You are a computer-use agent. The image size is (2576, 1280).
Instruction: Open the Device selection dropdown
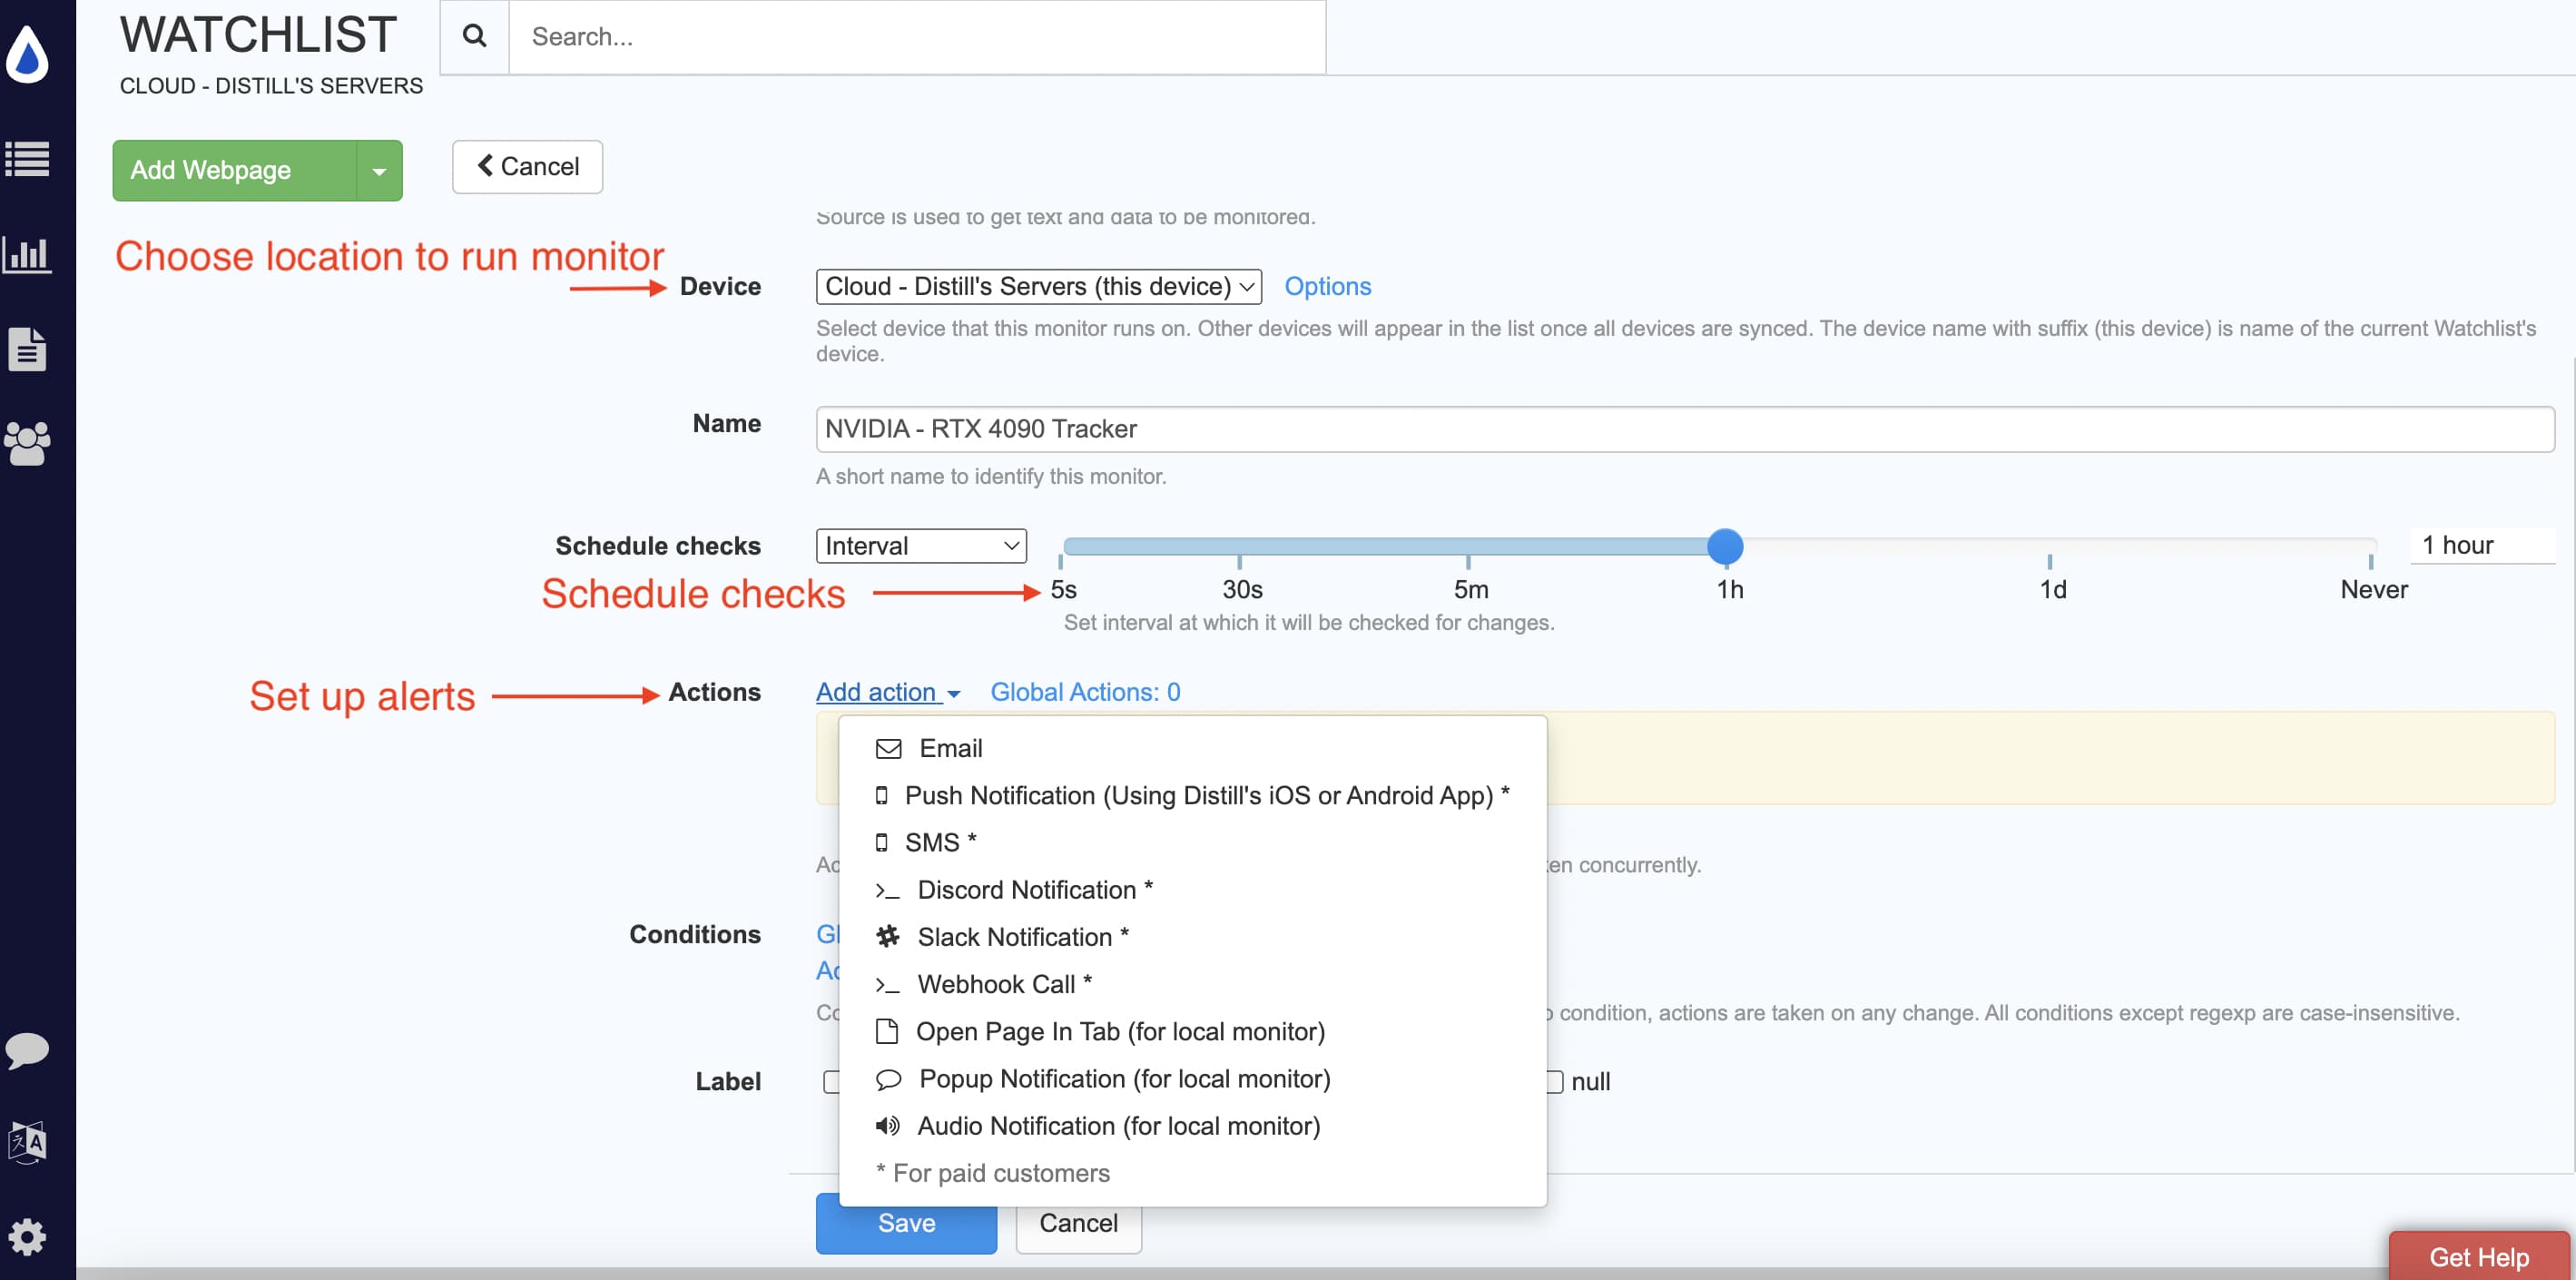[x=1037, y=287]
